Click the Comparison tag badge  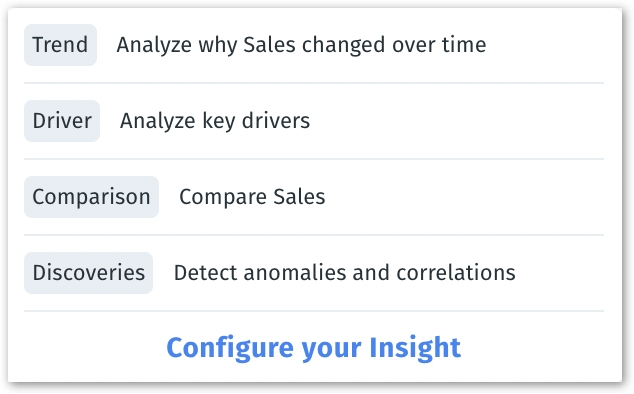[91, 197]
